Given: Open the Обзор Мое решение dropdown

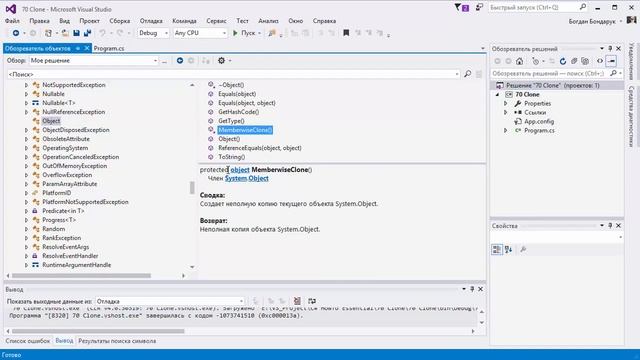Looking at the screenshot, I should [x=94, y=60].
